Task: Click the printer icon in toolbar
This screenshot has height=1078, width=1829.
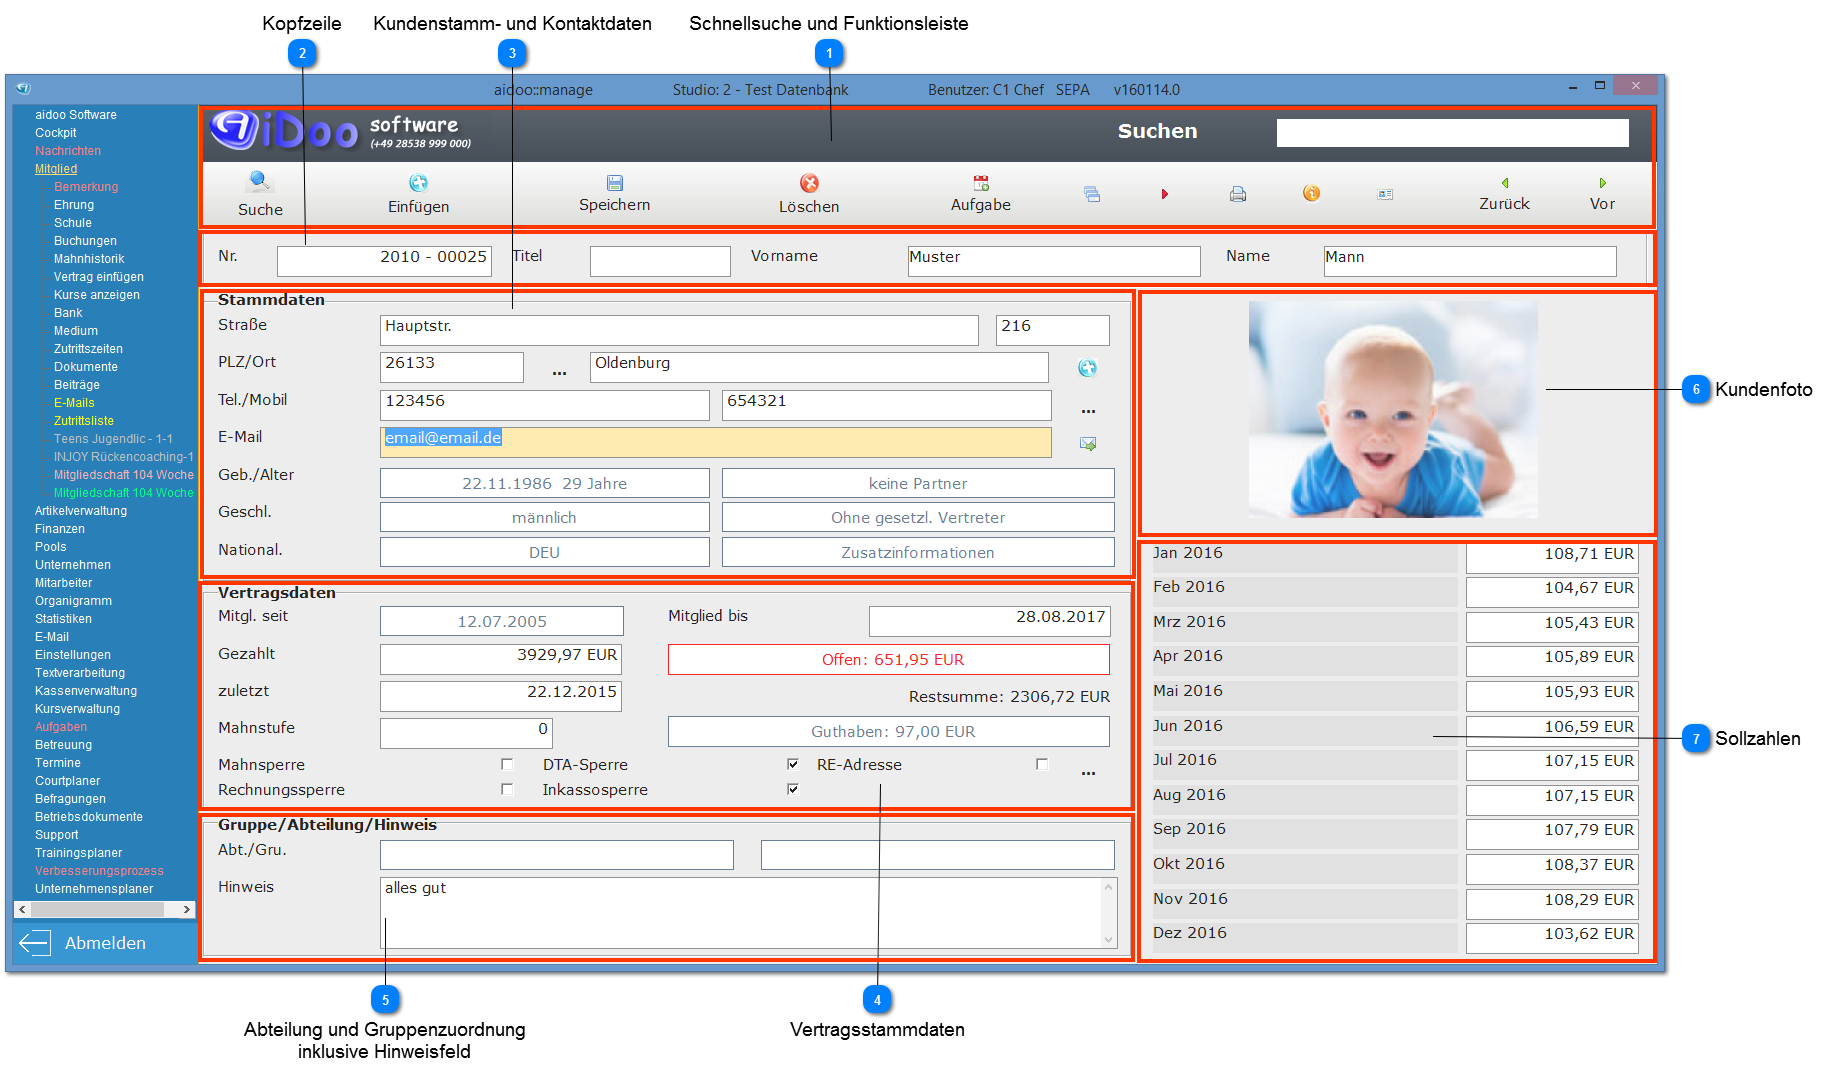Action: (1237, 194)
